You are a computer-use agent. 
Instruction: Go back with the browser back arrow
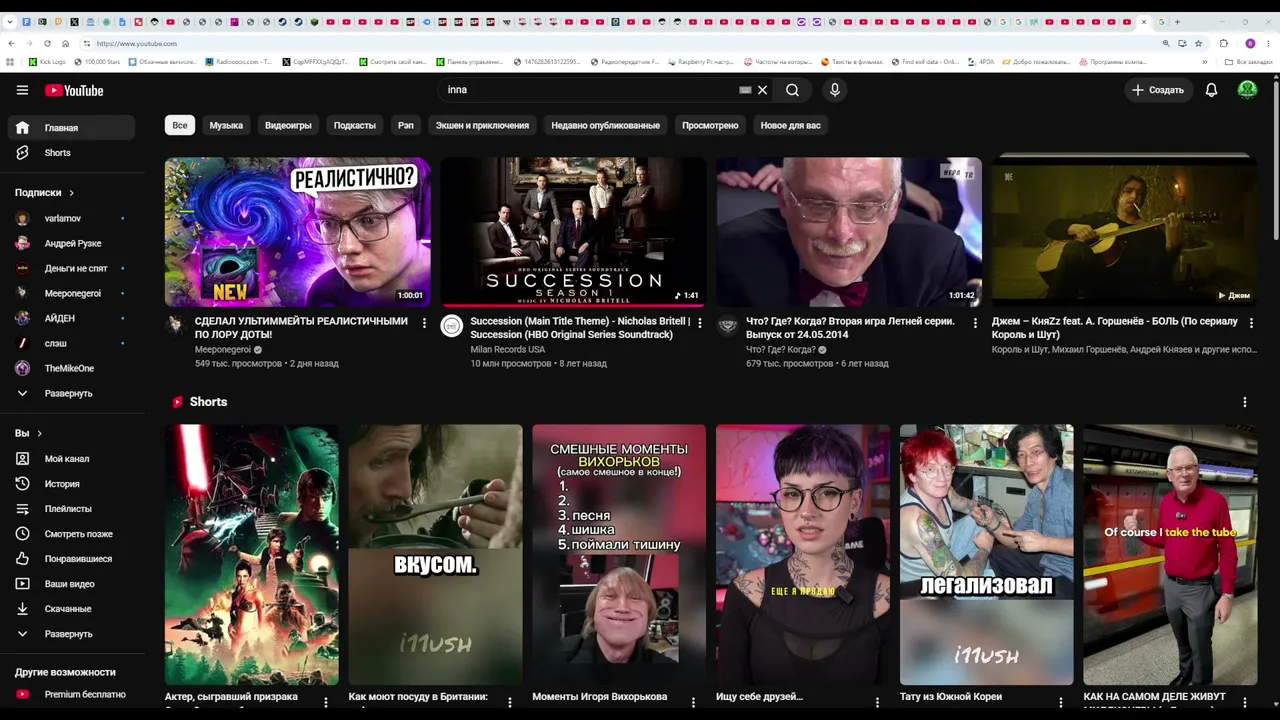(11, 44)
